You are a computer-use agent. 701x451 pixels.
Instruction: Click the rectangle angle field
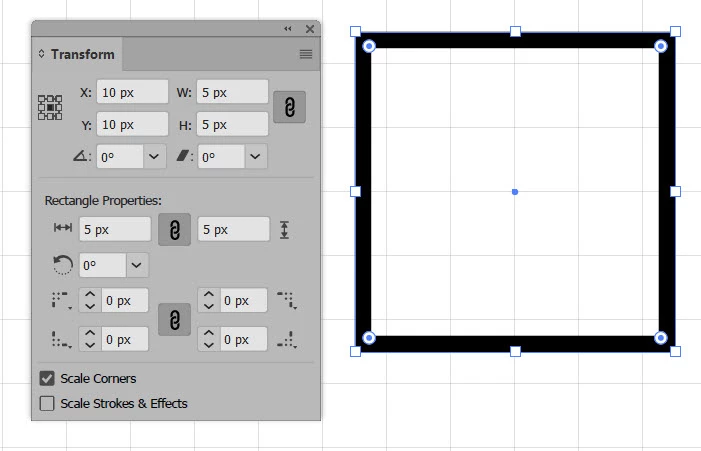point(103,266)
